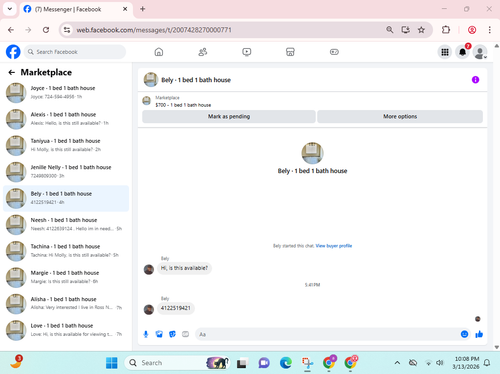View site information icon in address bar

coord(67,30)
